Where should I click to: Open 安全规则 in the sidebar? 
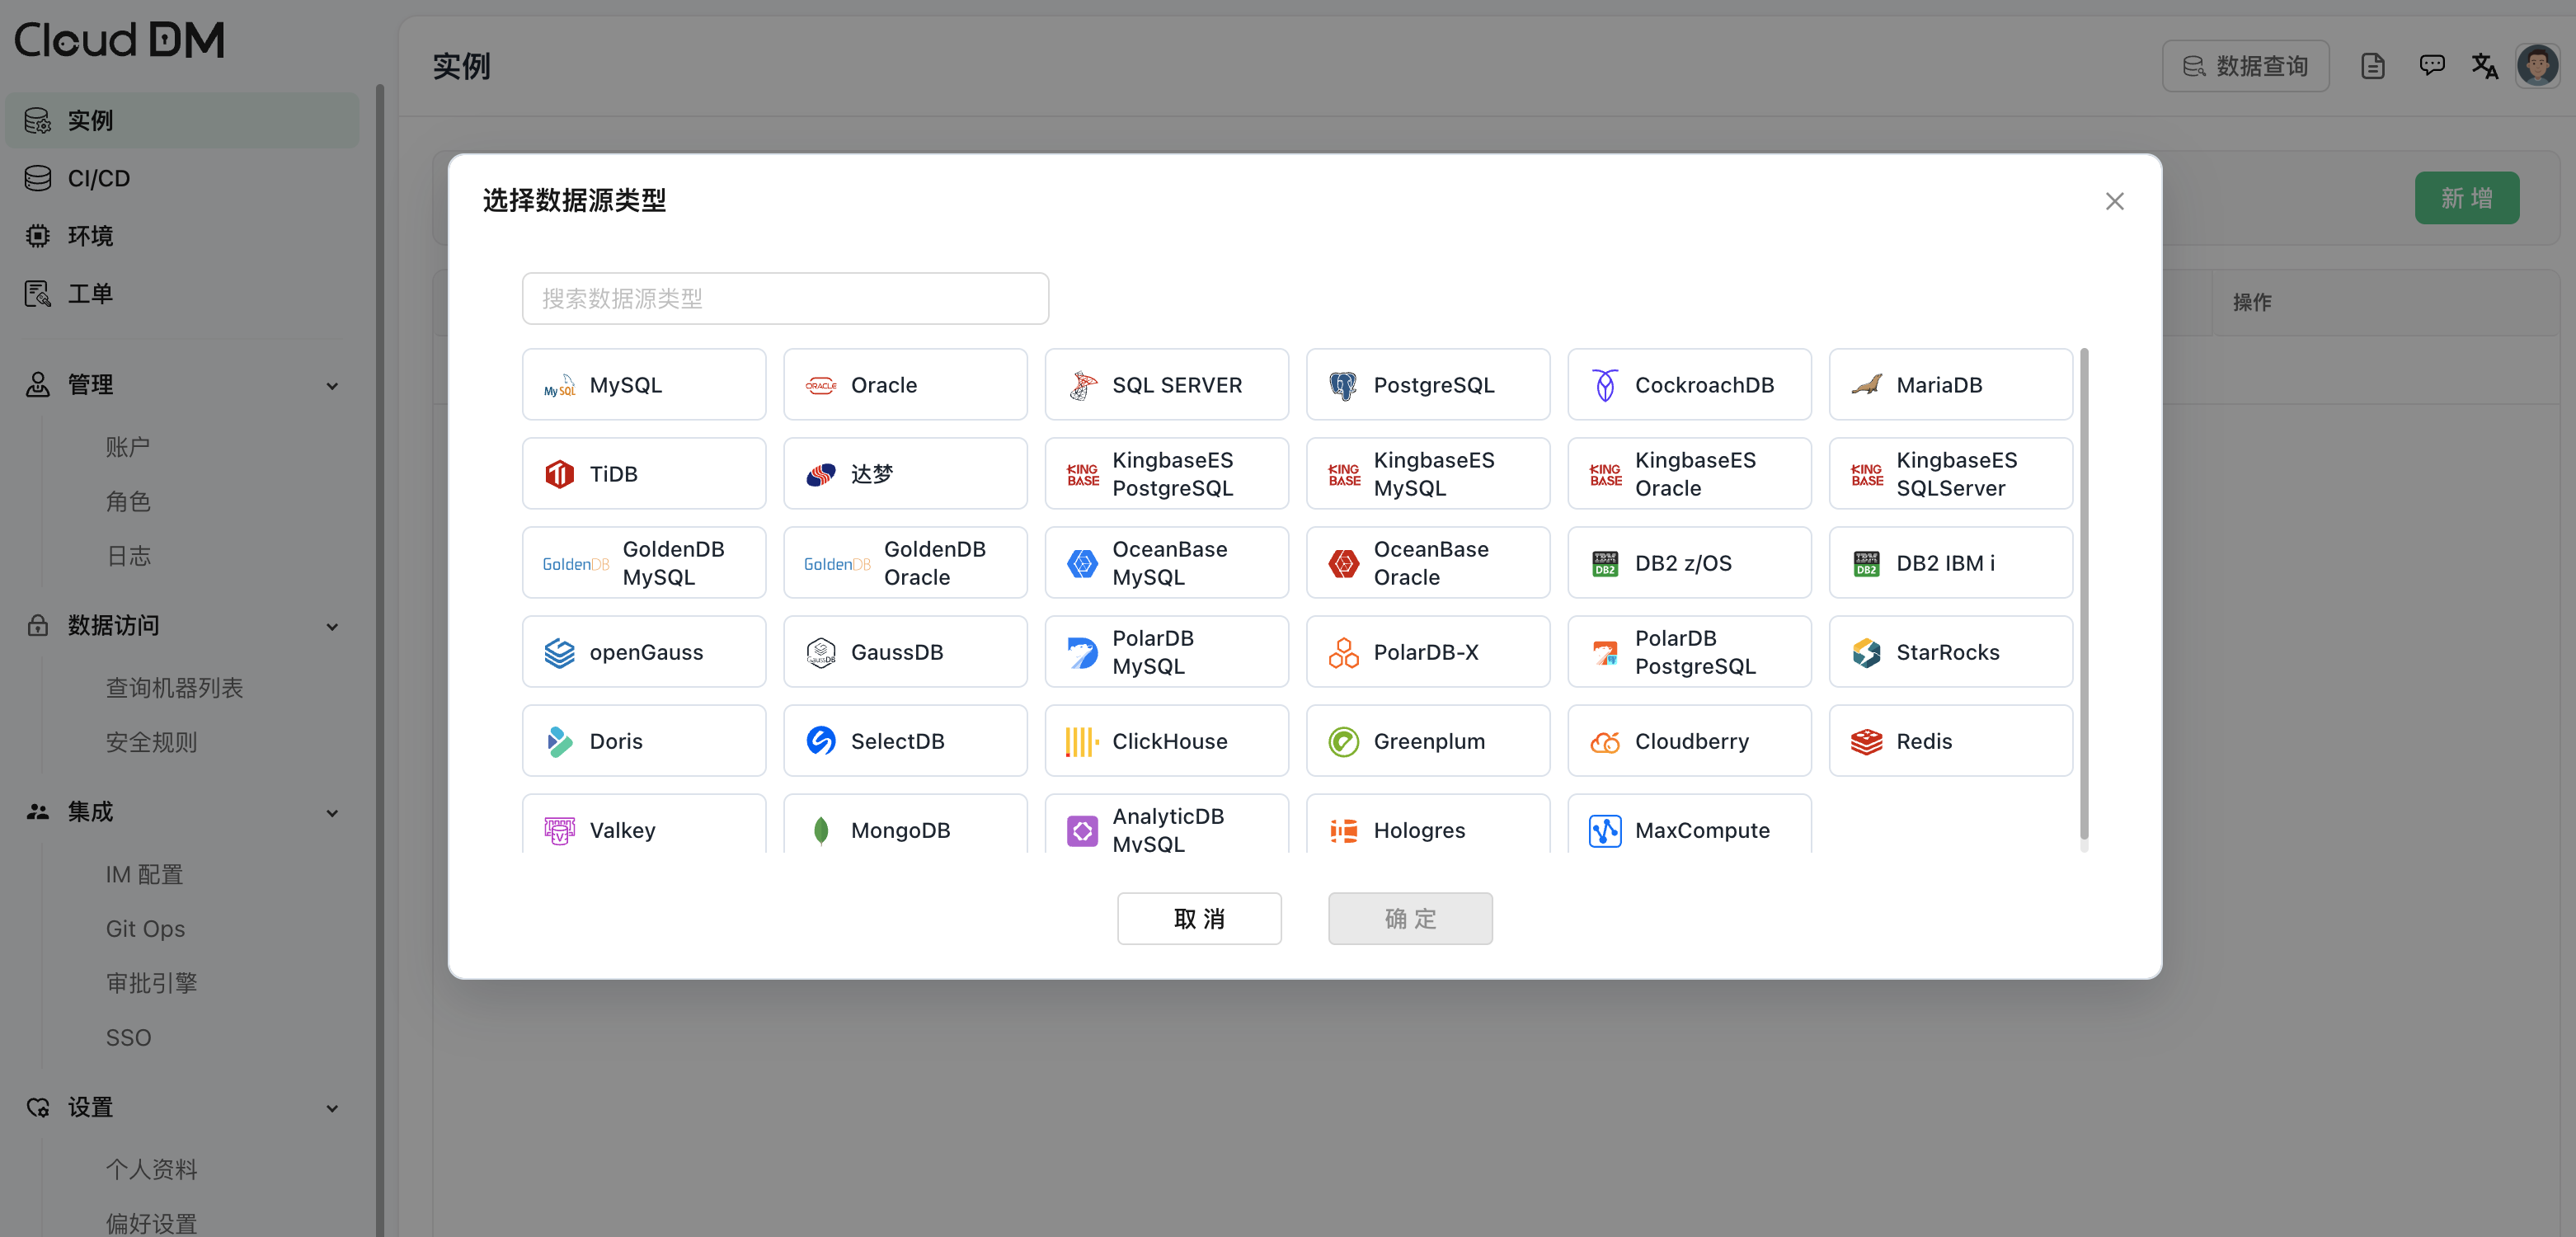(x=151, y=743)
